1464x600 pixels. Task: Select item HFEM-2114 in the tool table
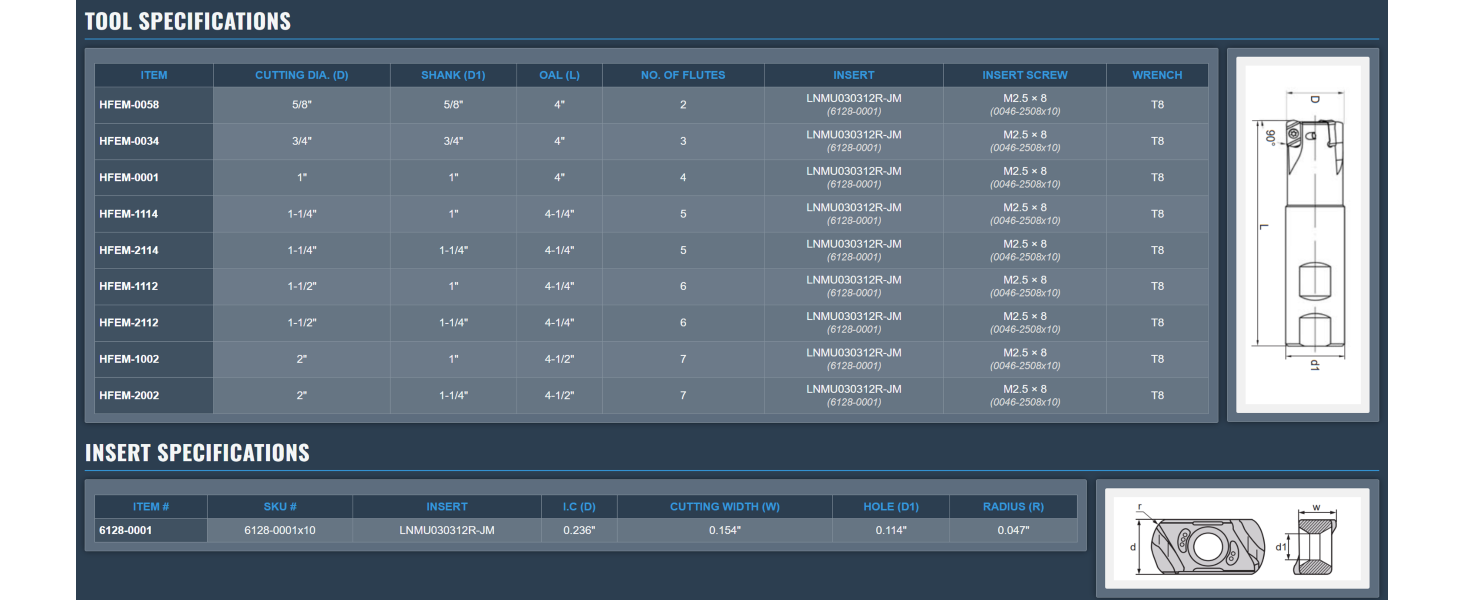click(x=129, y=250)
